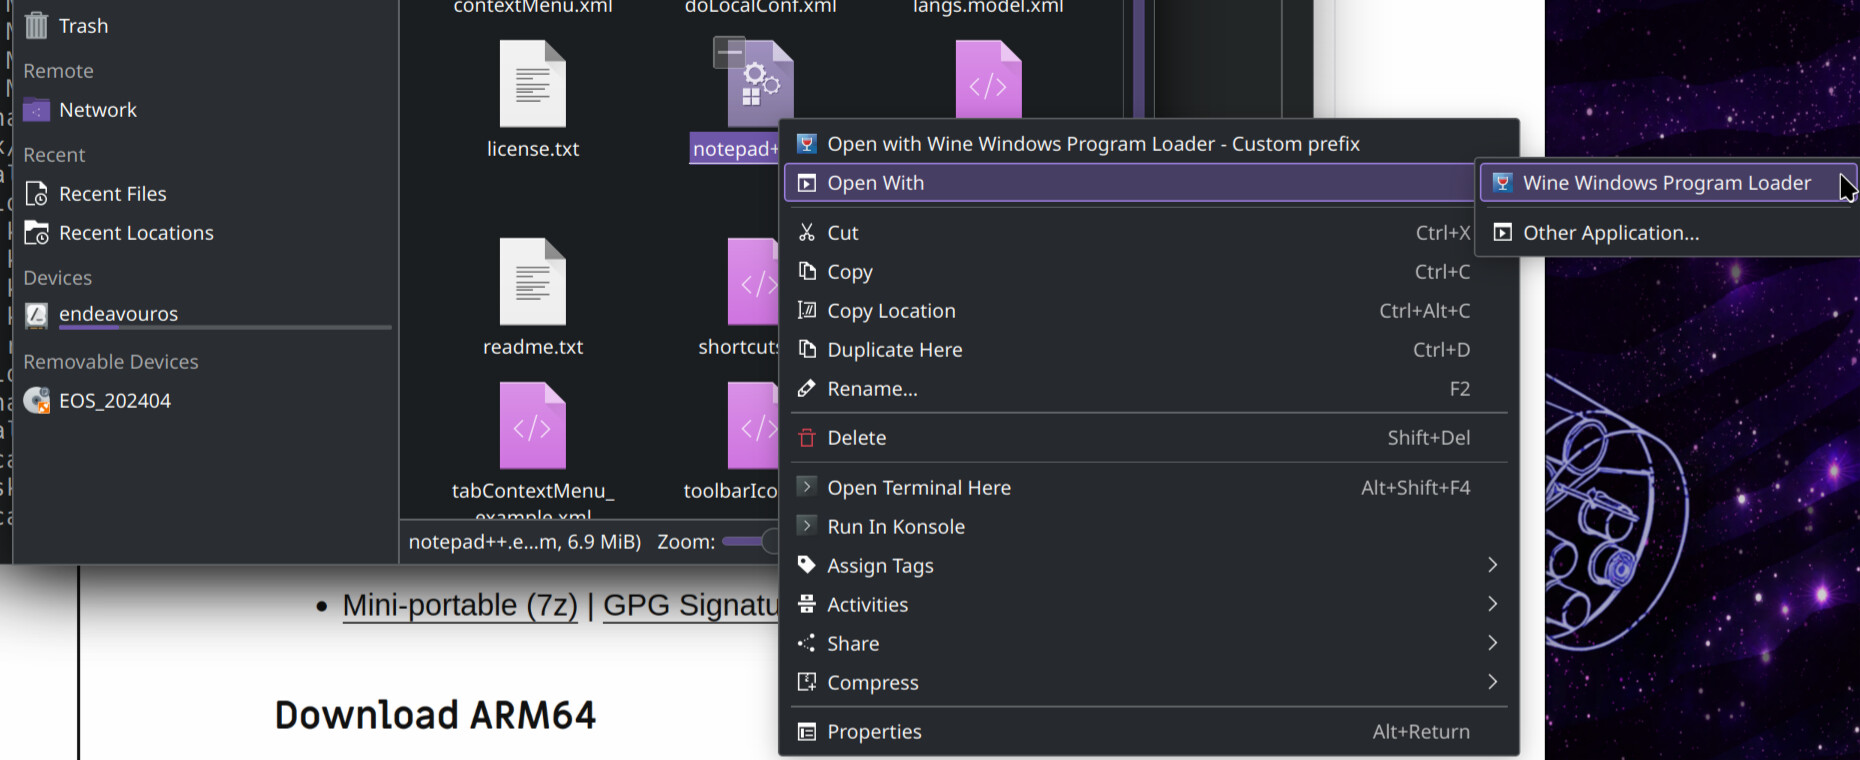Click the Copy Location icon
Screen dimensions: 1860x760
click(x=807, y=311)
